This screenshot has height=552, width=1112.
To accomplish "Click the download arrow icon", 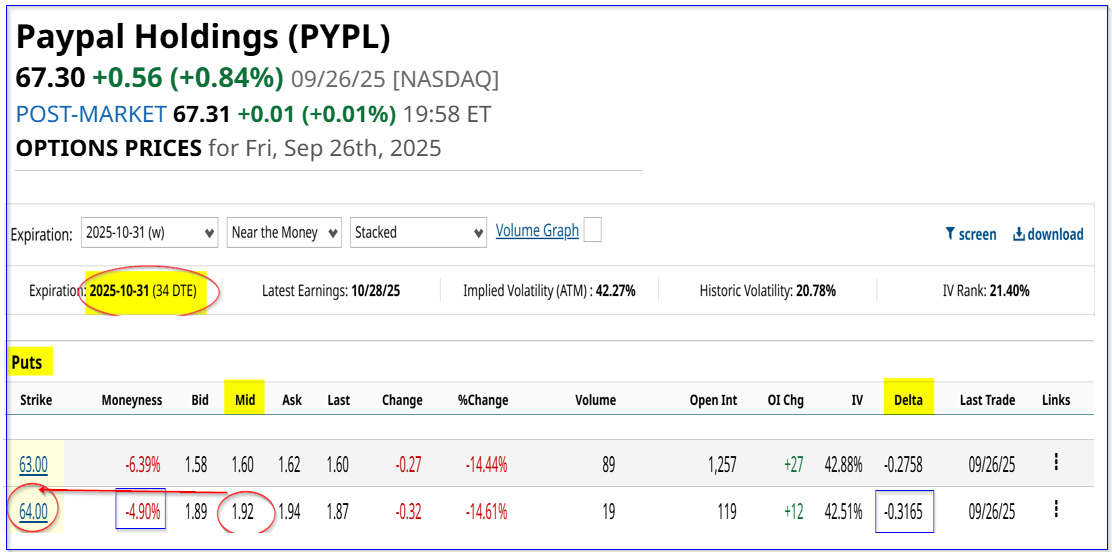I will pos(1018,234).
